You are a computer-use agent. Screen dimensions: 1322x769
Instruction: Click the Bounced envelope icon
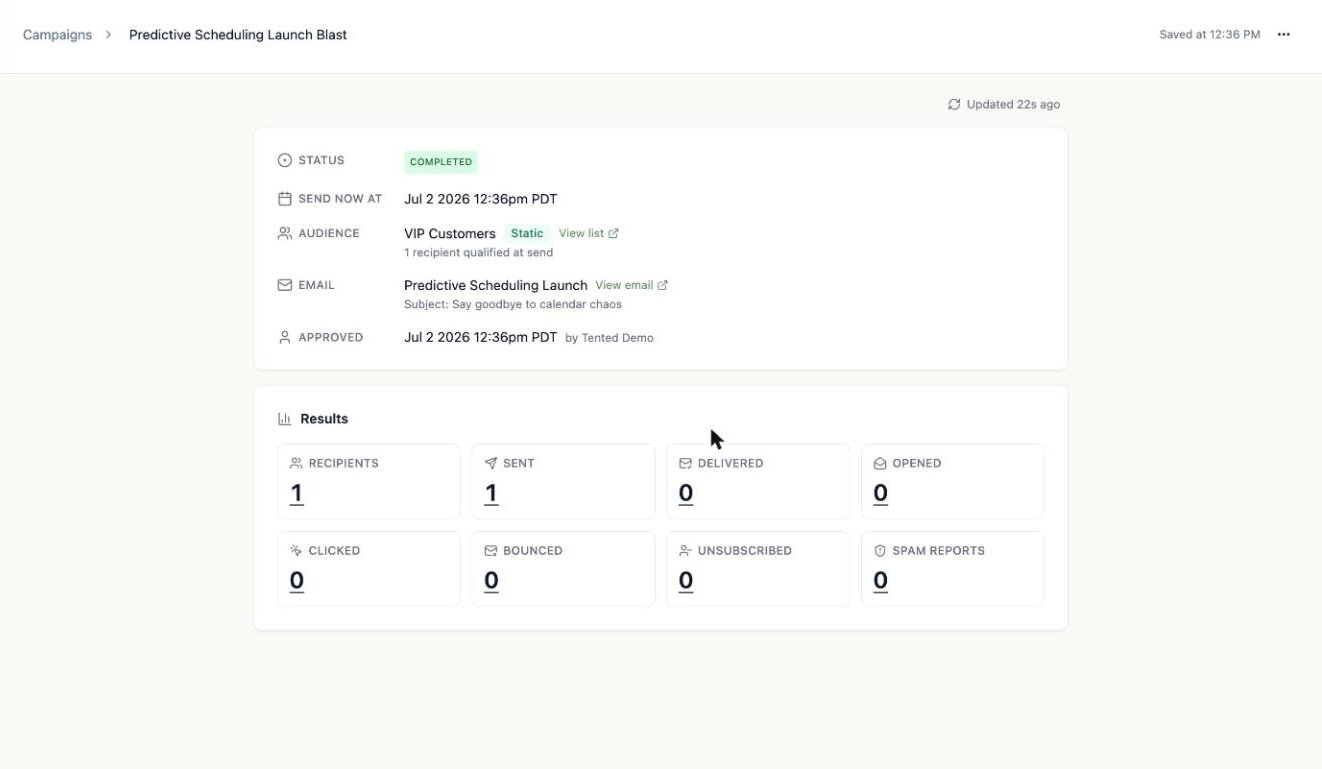tap(491, 550)
